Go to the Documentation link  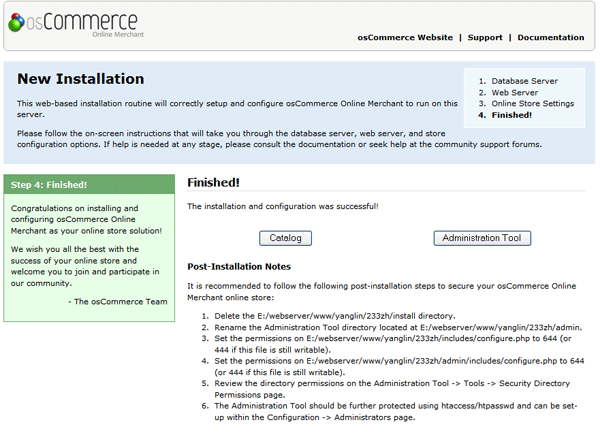551,38
